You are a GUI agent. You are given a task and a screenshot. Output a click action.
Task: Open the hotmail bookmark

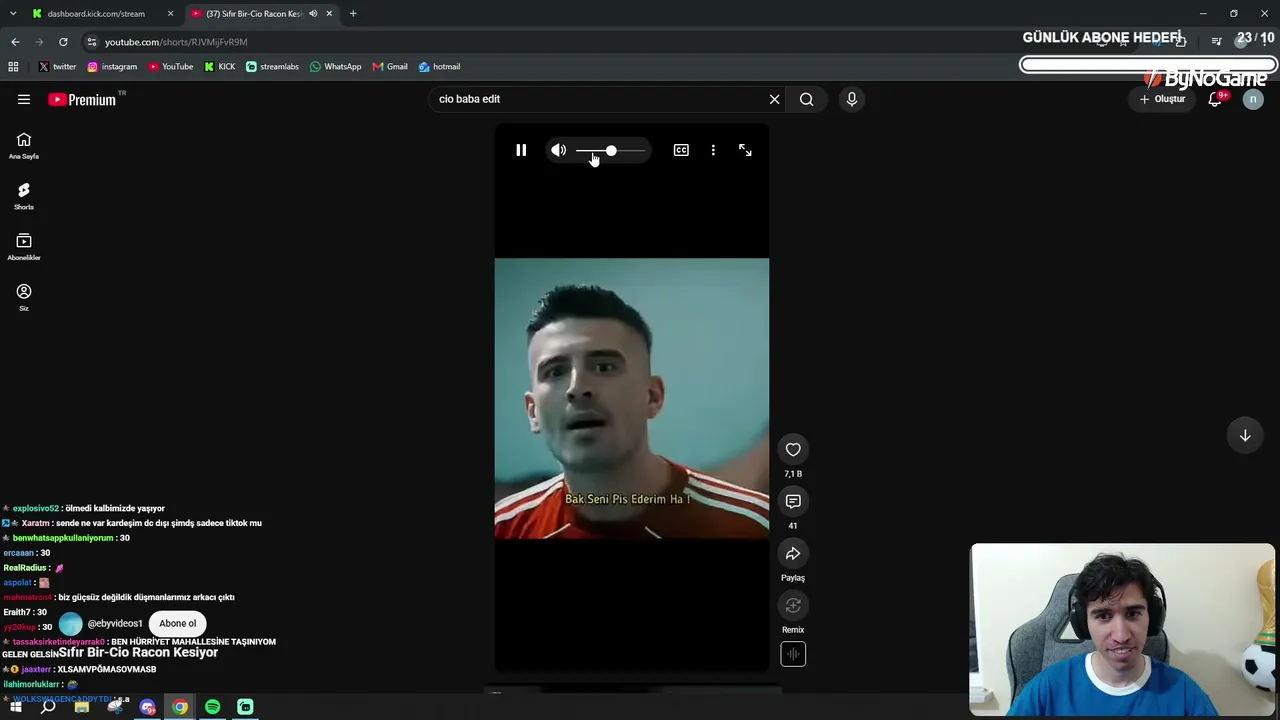pyautogui.click(x=440, y=67)
